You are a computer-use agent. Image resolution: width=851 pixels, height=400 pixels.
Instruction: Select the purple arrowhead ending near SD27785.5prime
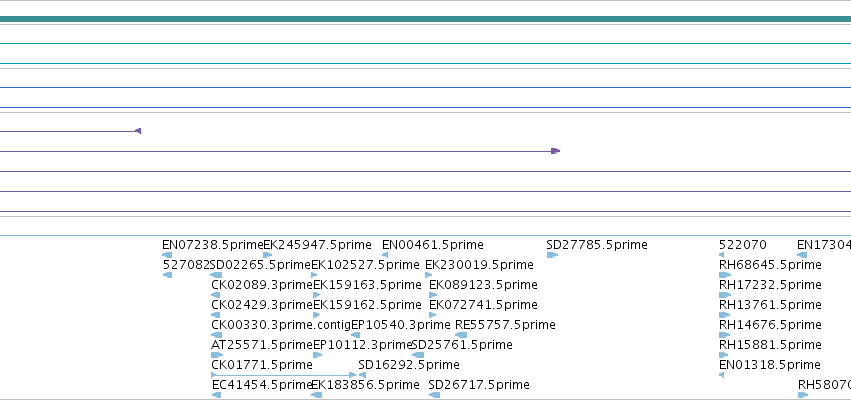point(555,151)
